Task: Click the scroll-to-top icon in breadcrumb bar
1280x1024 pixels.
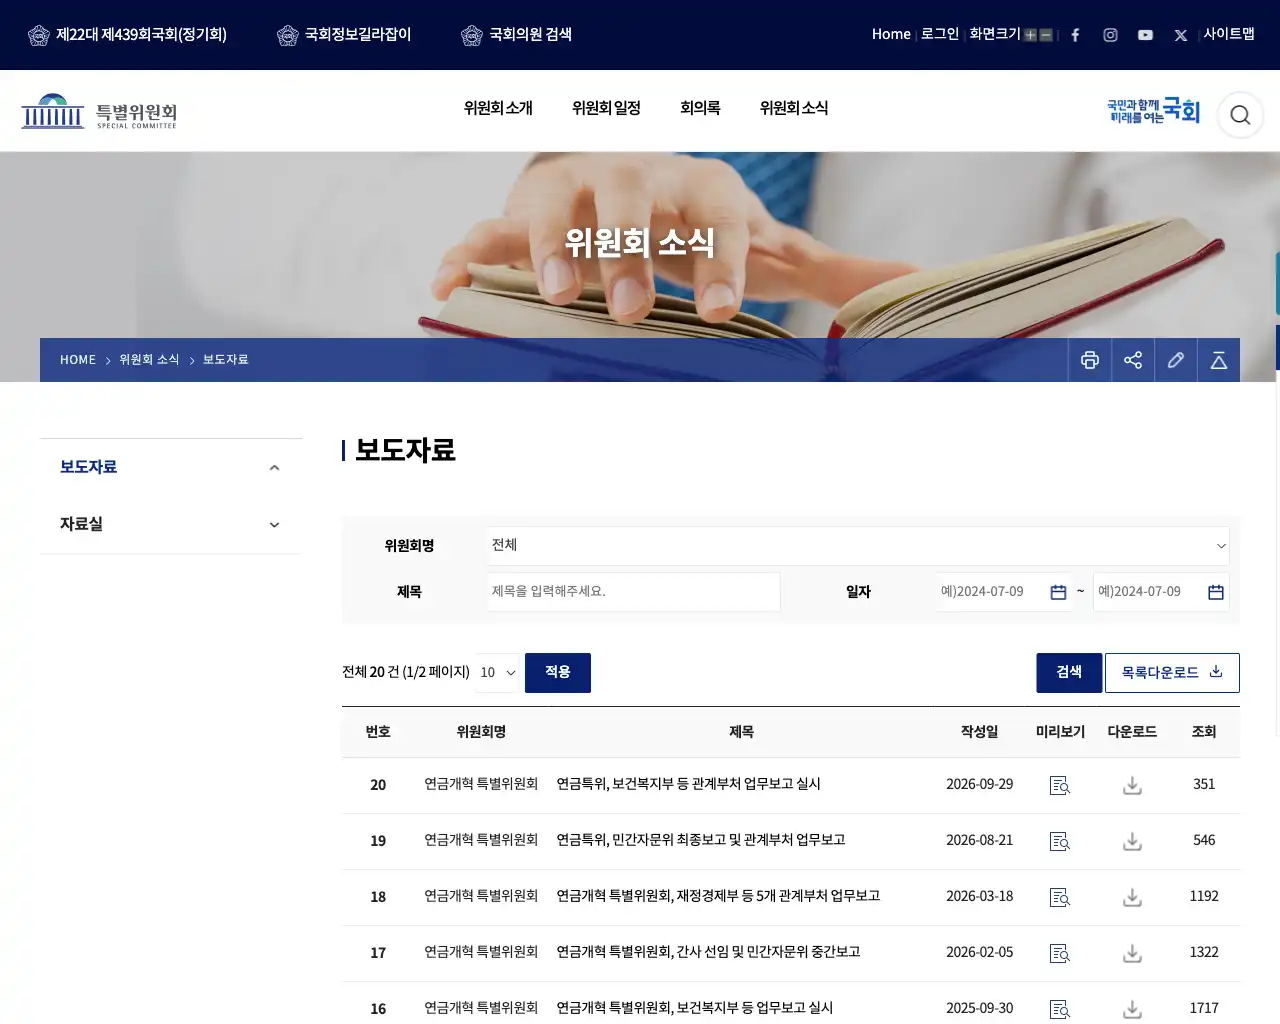Action: [x=1219, y=360]
